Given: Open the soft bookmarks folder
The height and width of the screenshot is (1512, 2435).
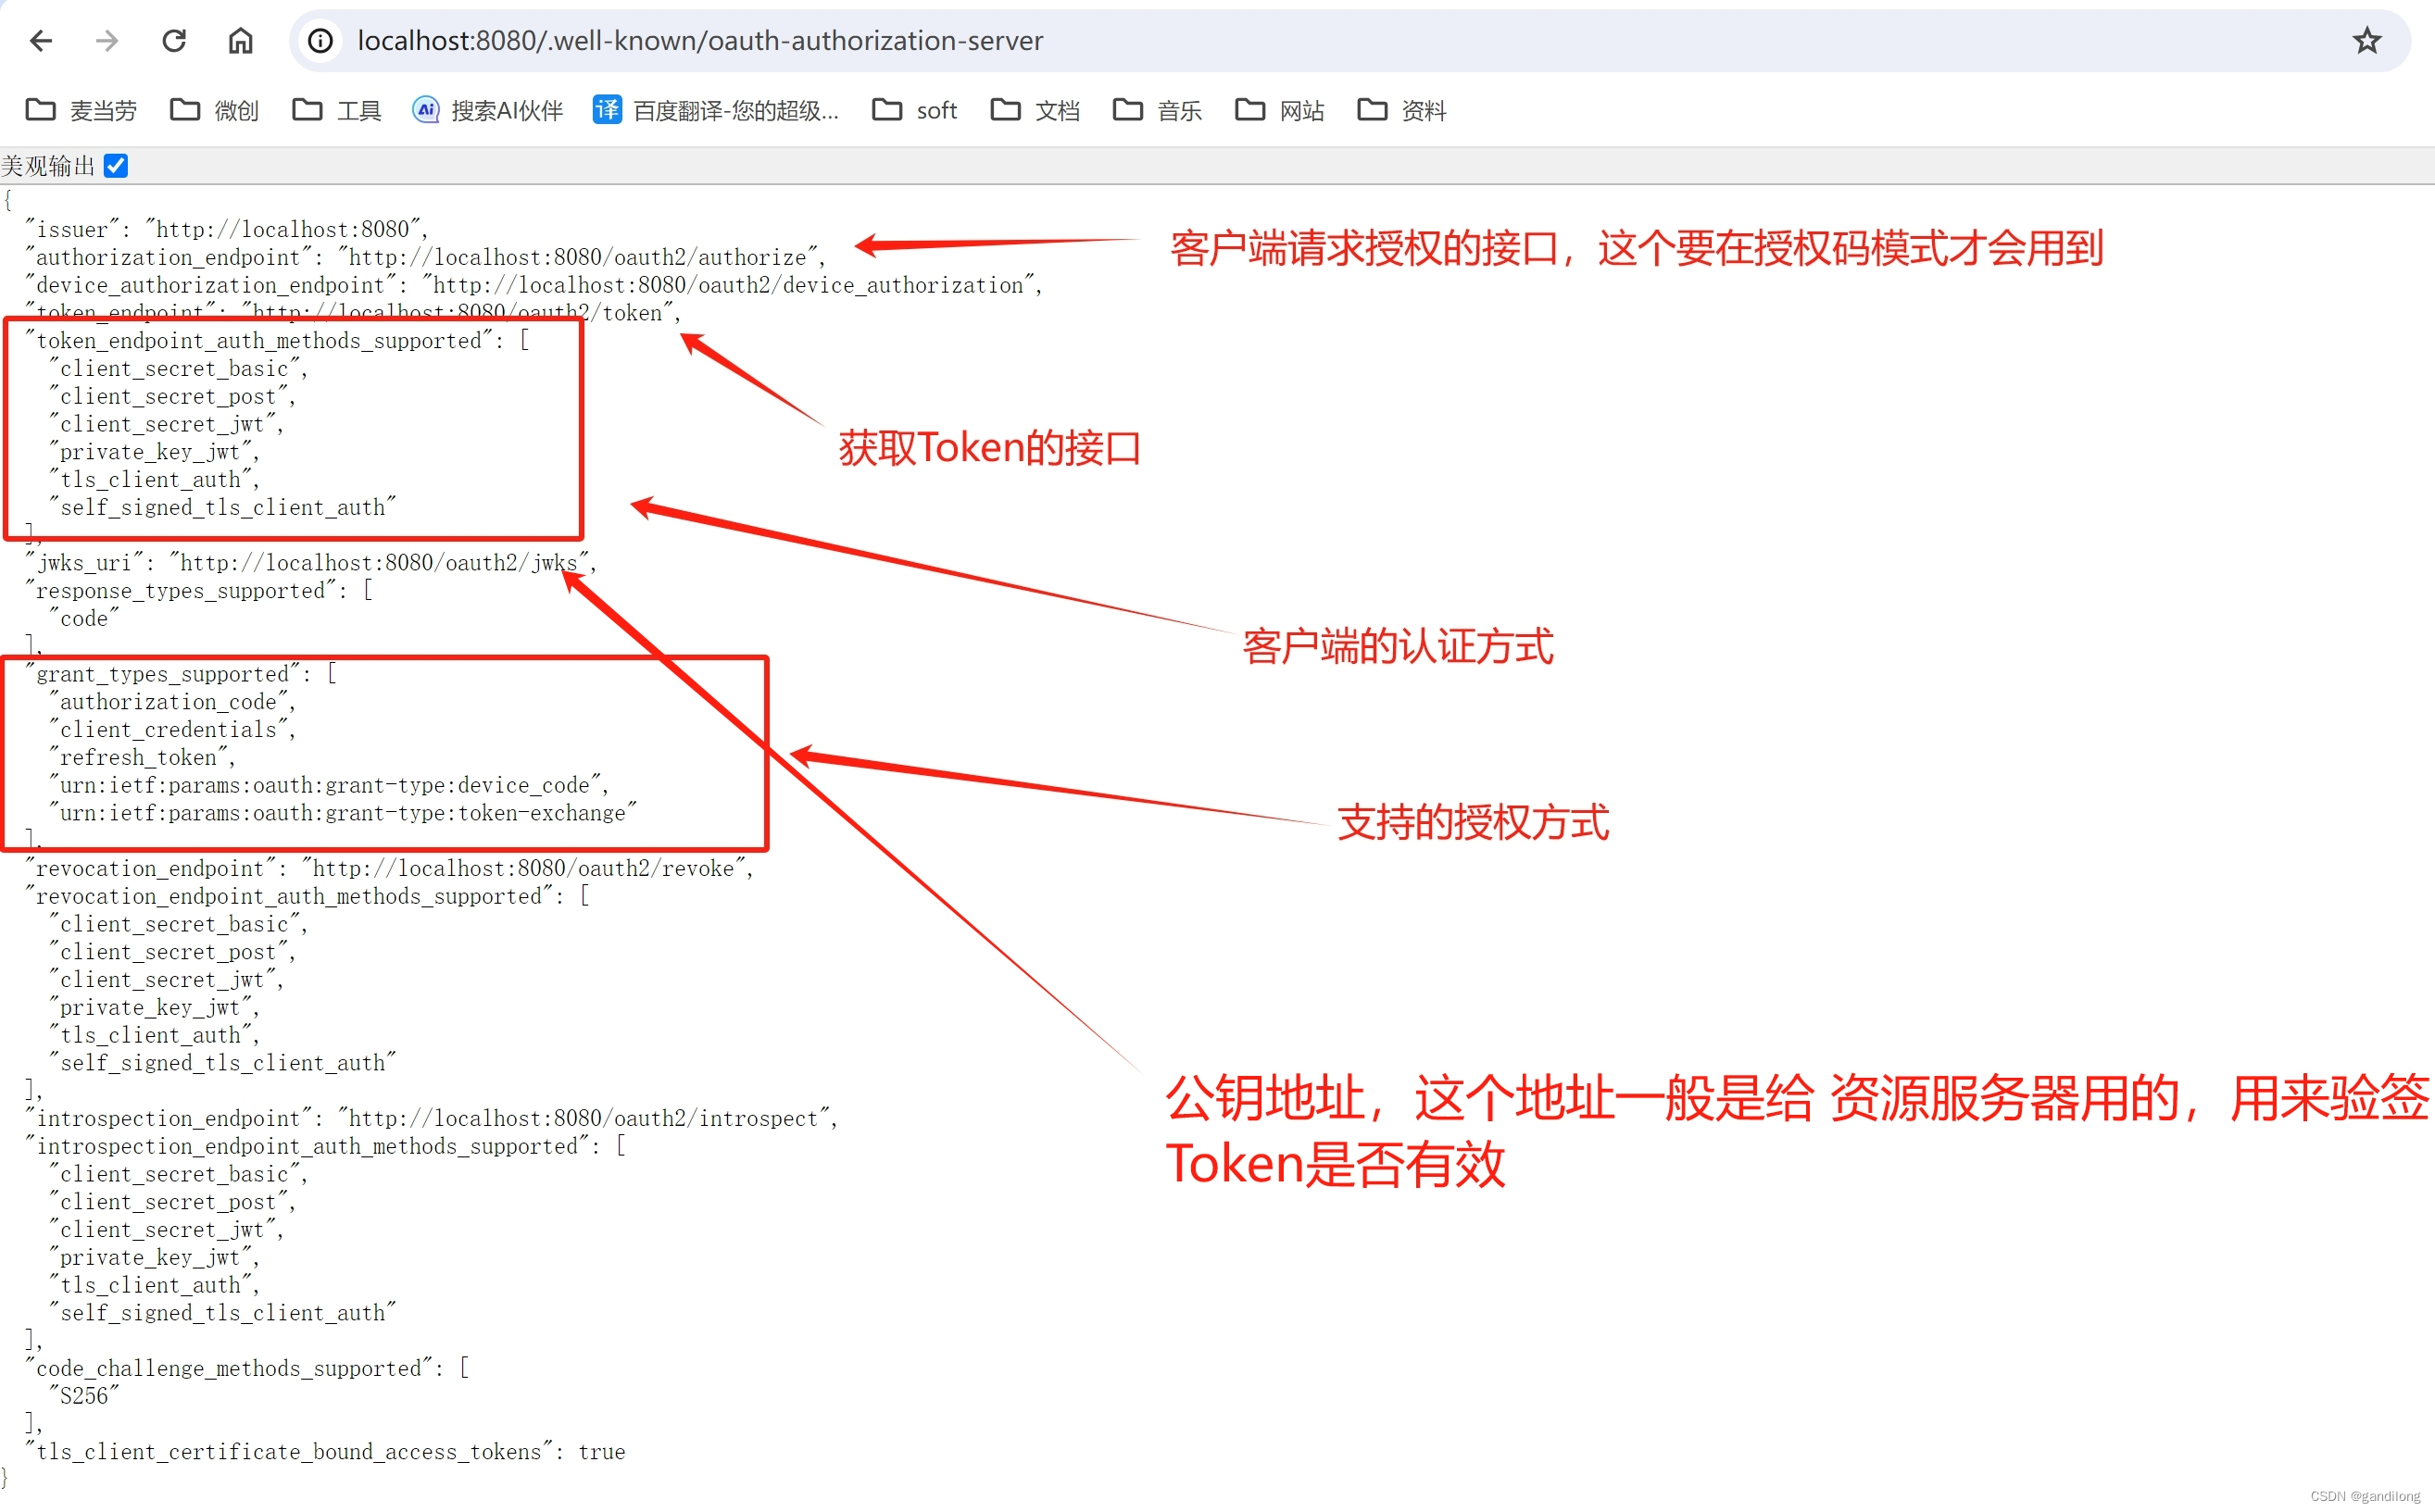Looking at the screenshot, I should pos(915,110).
